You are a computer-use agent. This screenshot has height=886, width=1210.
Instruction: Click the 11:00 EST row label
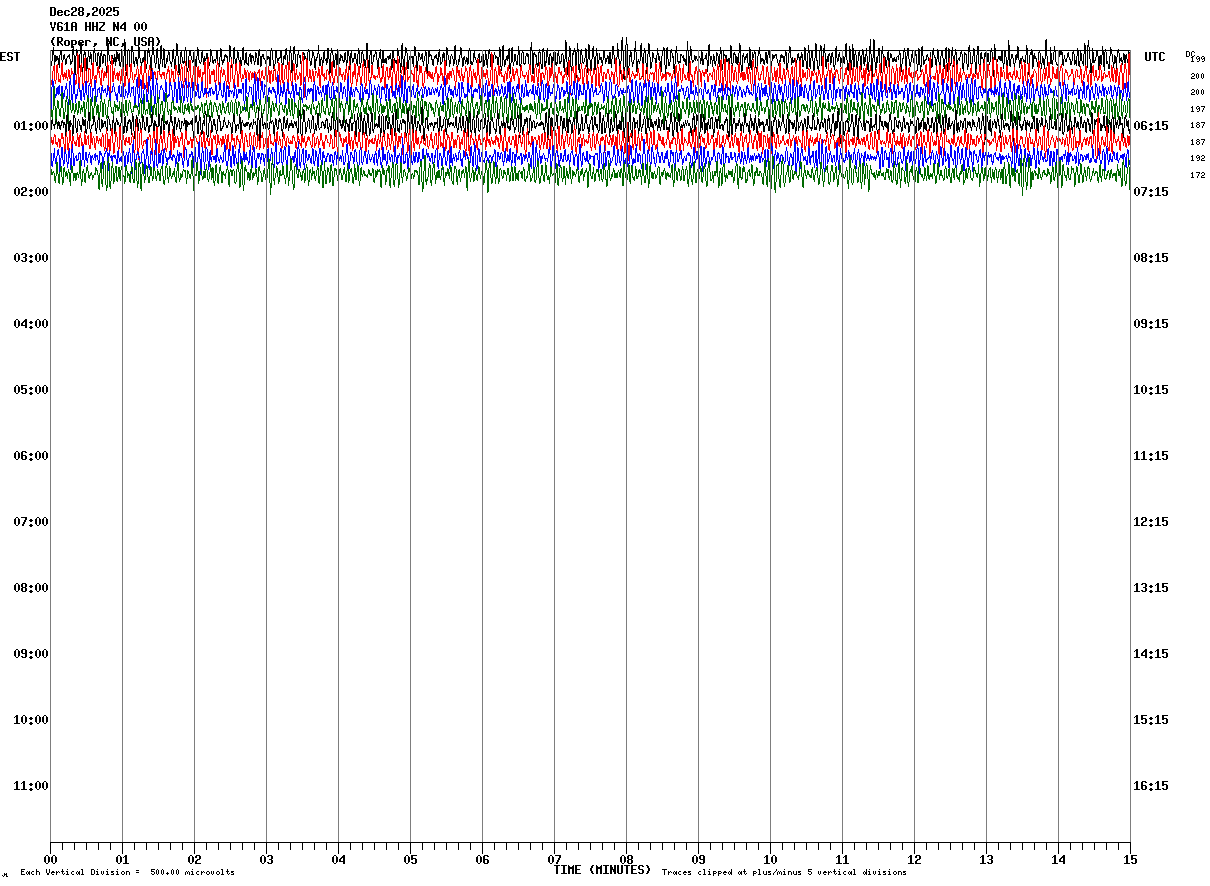click(x=31, y=786)
